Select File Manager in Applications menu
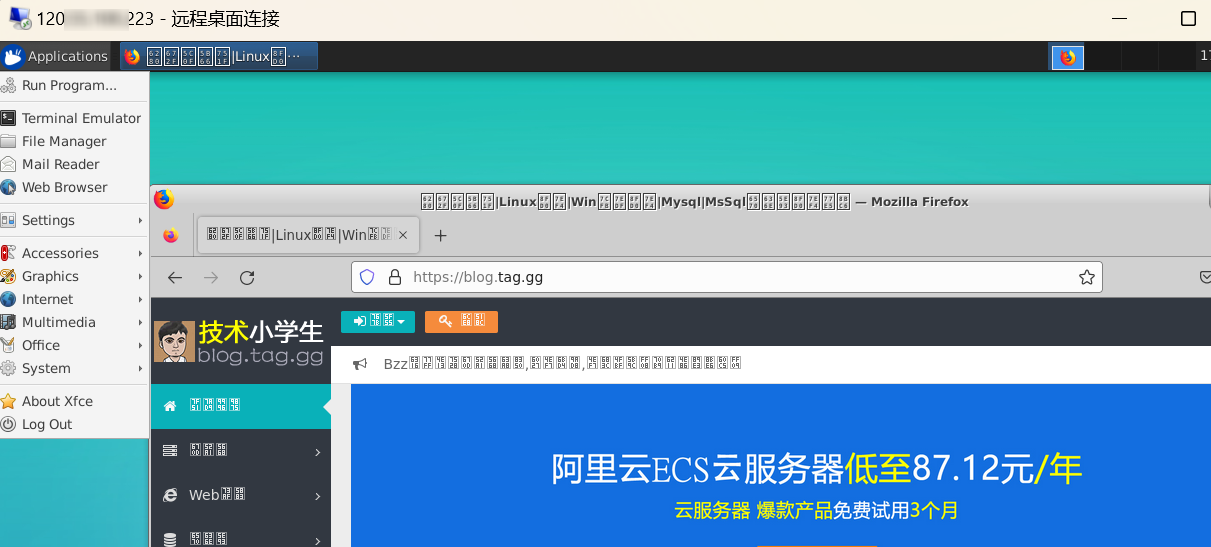This screenshot has width=1211, height=547. (64, 141)
